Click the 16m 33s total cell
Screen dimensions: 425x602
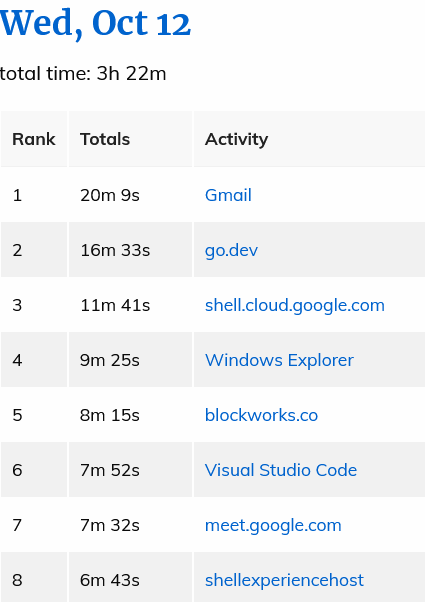131,250
